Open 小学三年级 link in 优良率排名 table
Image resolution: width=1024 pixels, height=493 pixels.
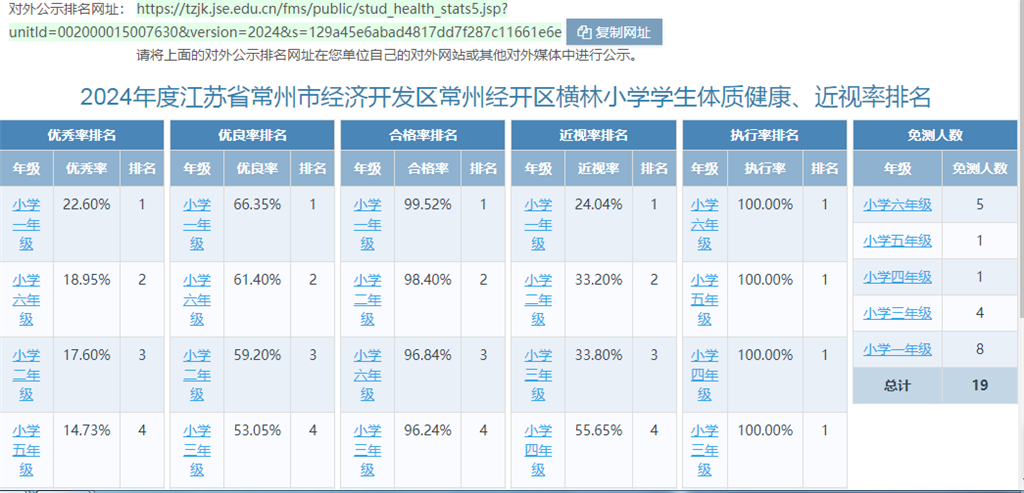(x=197, y=450)
